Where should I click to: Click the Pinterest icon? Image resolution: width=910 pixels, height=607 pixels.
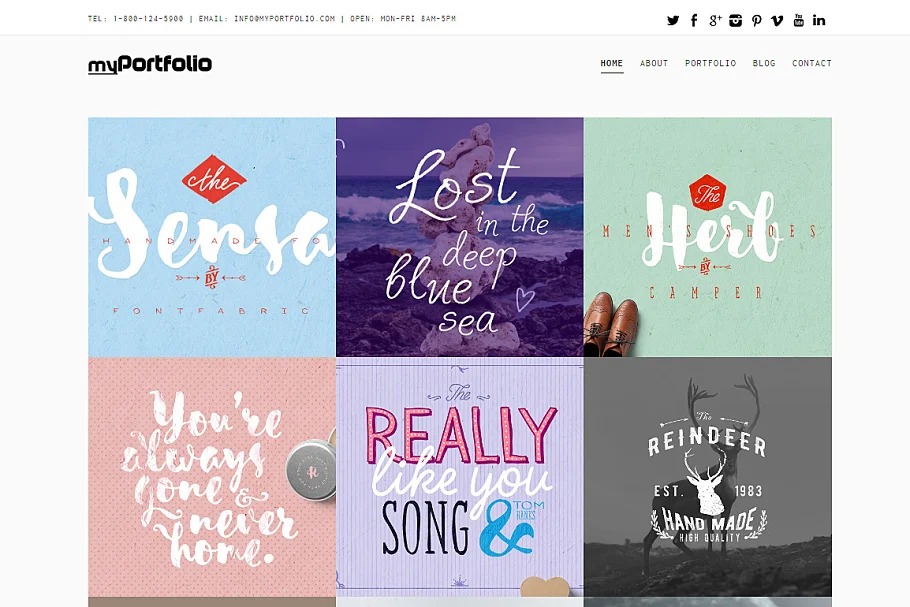(756, 21)
